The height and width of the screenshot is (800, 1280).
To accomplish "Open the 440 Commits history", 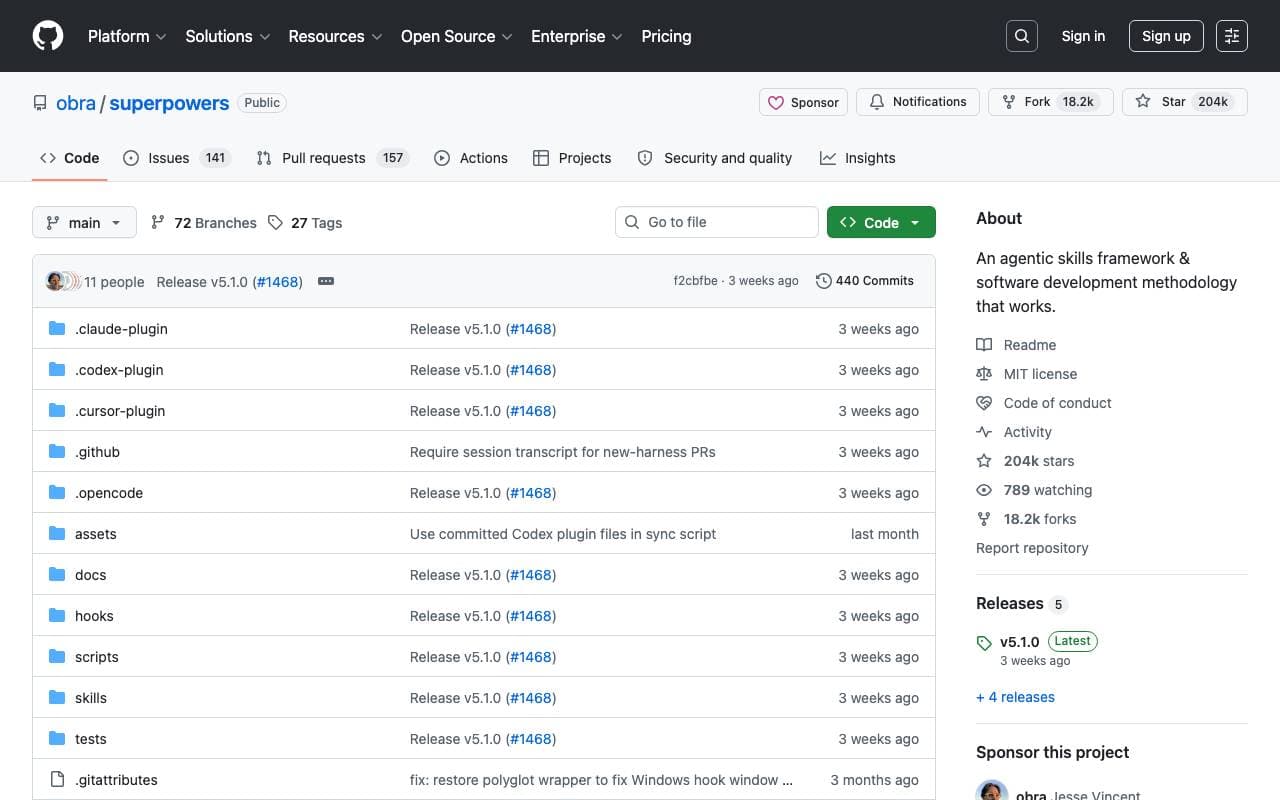I will tap(865, 281).
